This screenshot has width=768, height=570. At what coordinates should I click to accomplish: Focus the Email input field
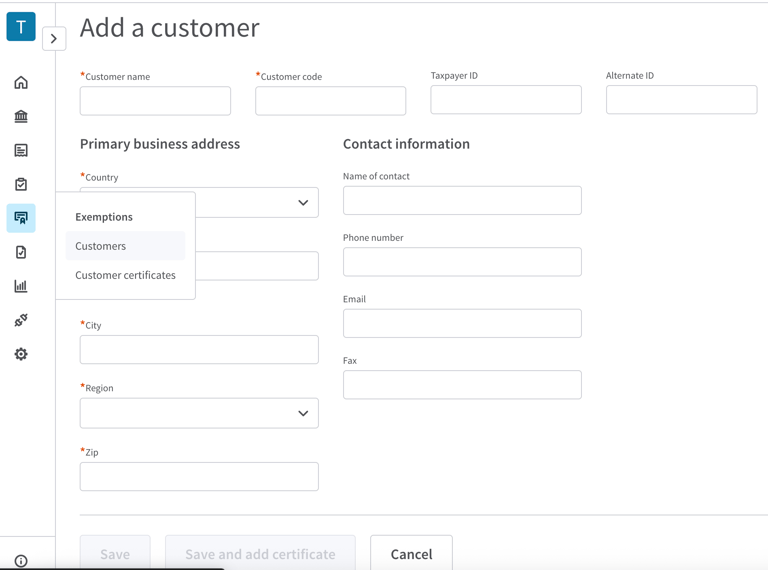tap(462, 324)
